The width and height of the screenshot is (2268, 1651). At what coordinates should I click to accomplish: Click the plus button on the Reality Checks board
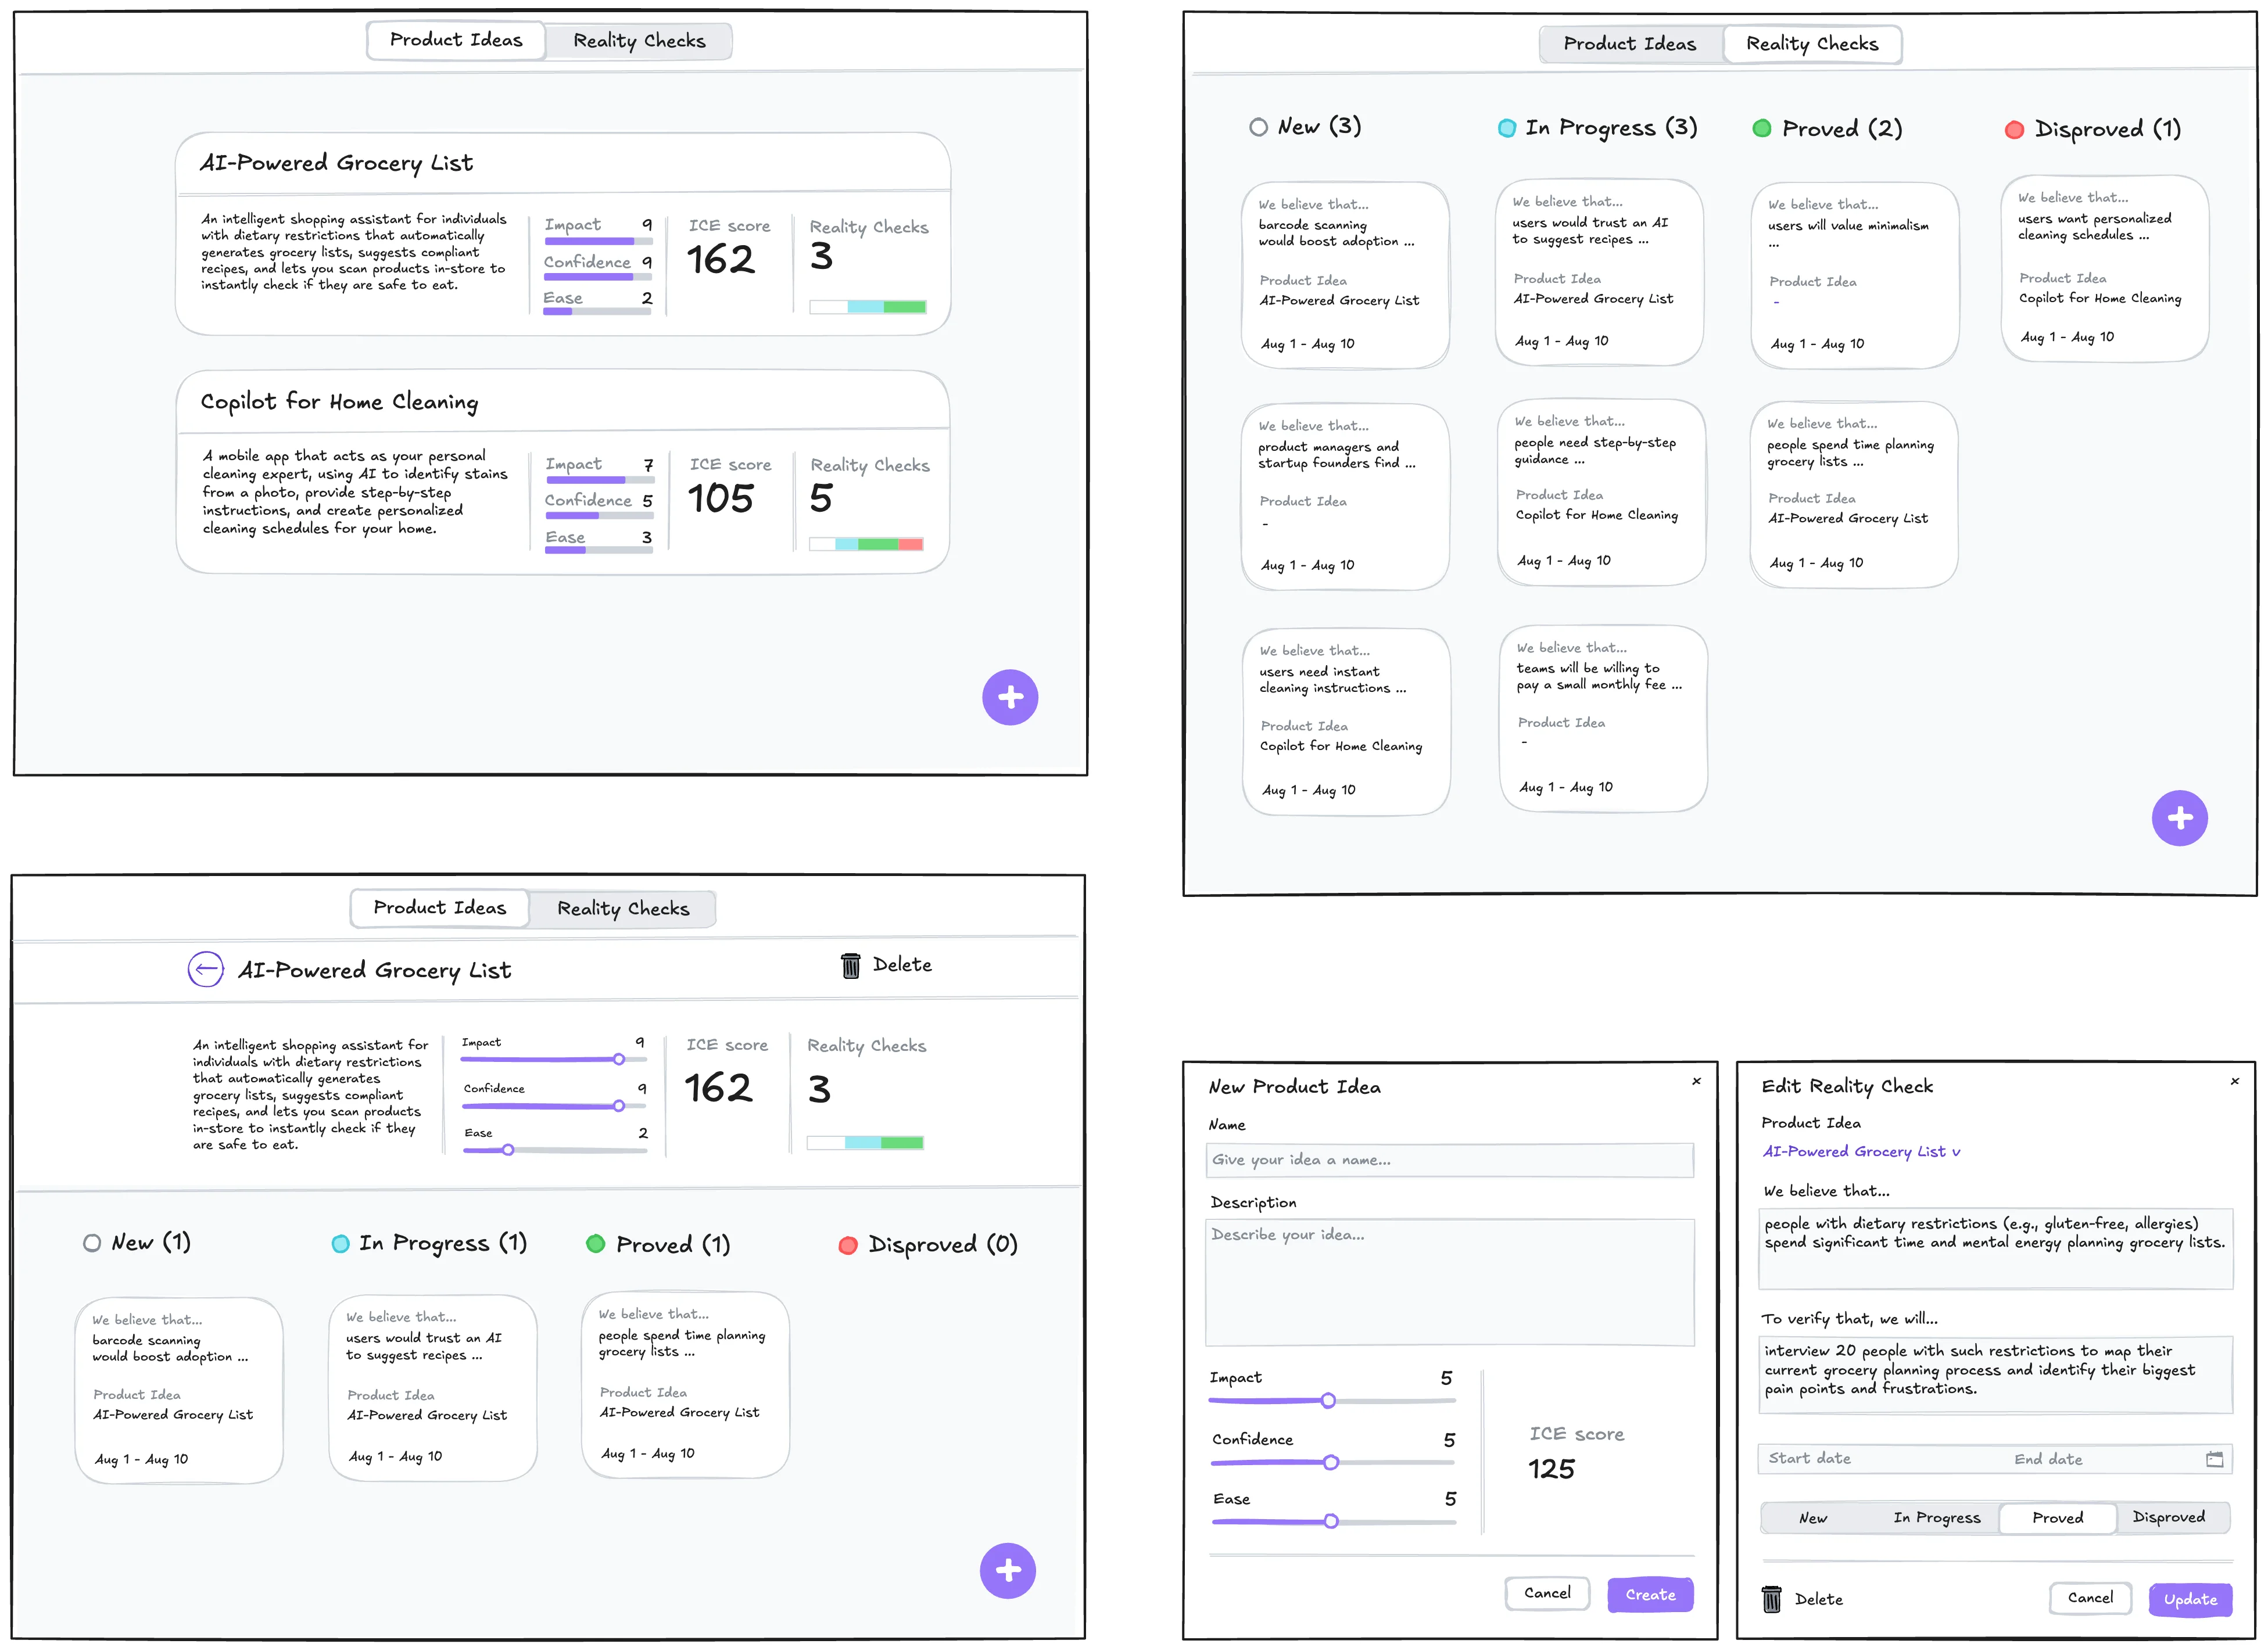coord(2179,818)
